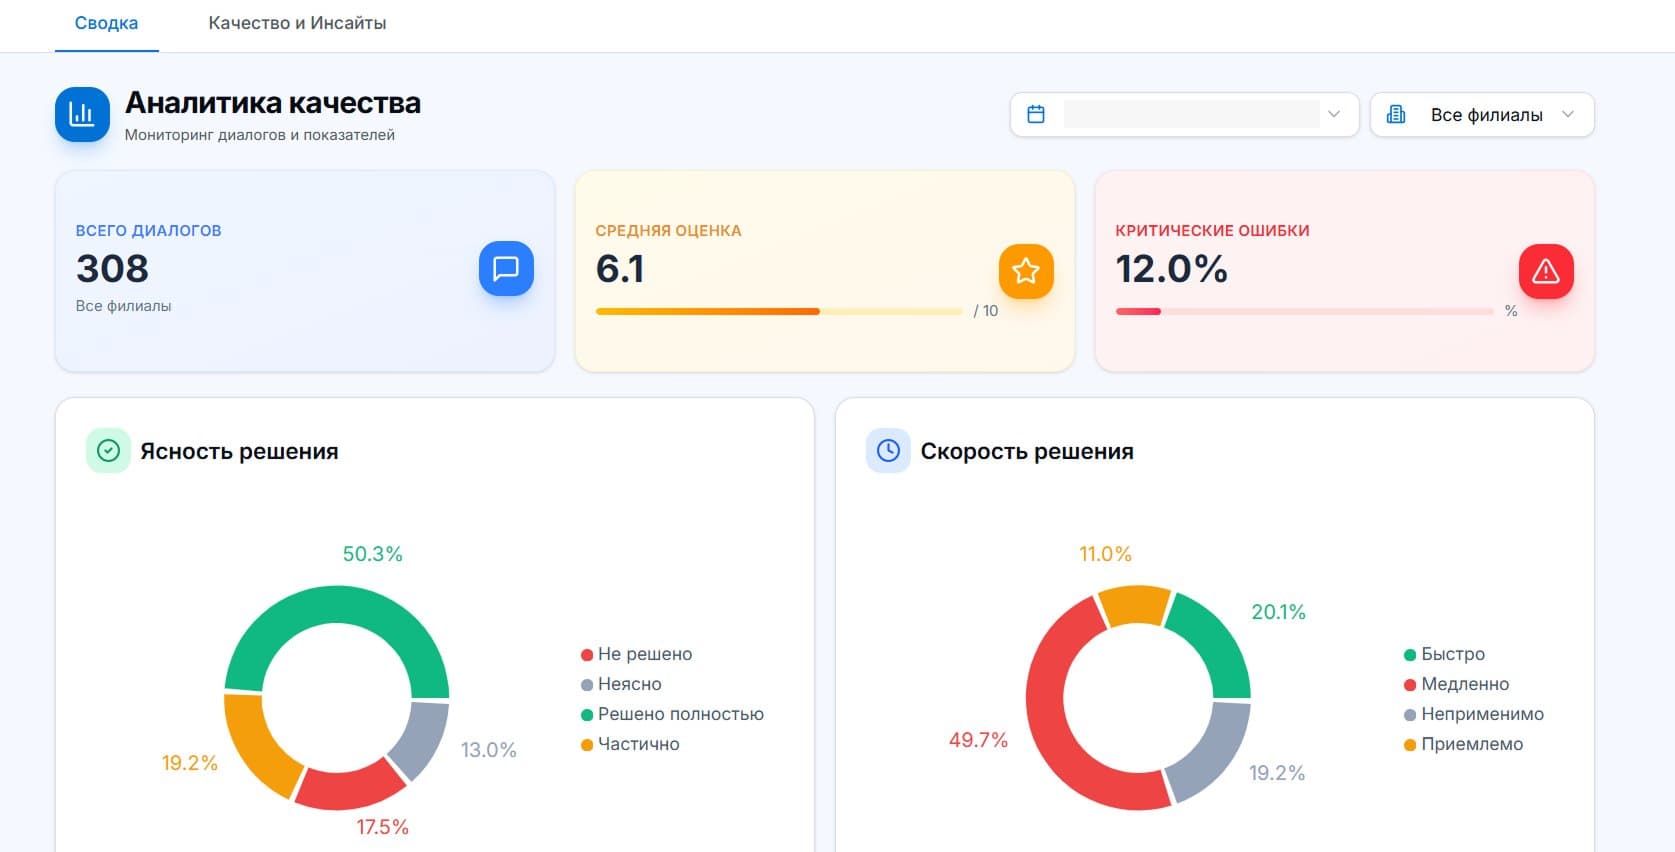
Task: Open the date range dropdown
Action: (1184, 115)
